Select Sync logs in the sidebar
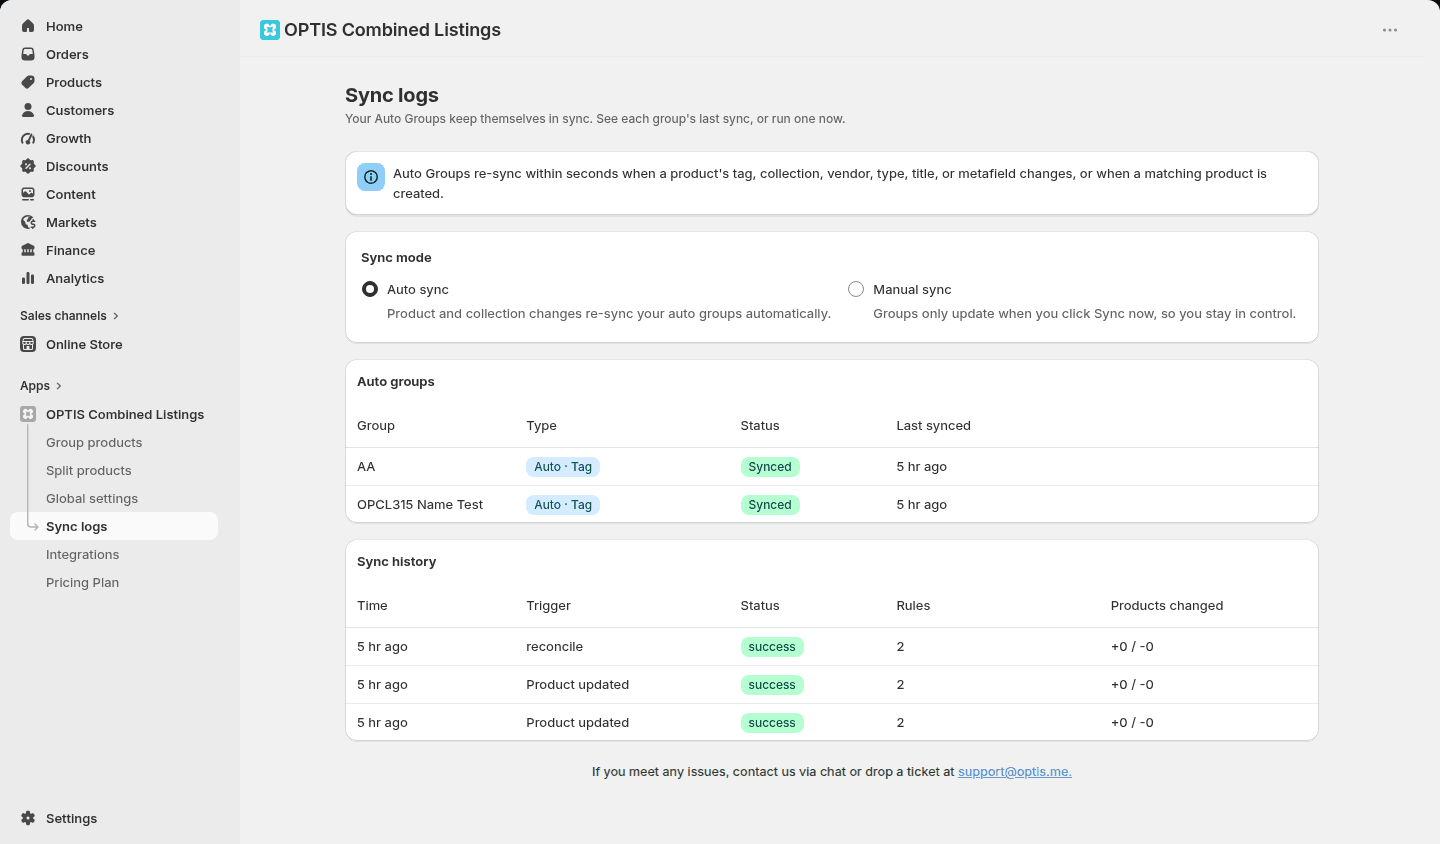Screen dimensions: 1440x844 (x=114, y=526)
